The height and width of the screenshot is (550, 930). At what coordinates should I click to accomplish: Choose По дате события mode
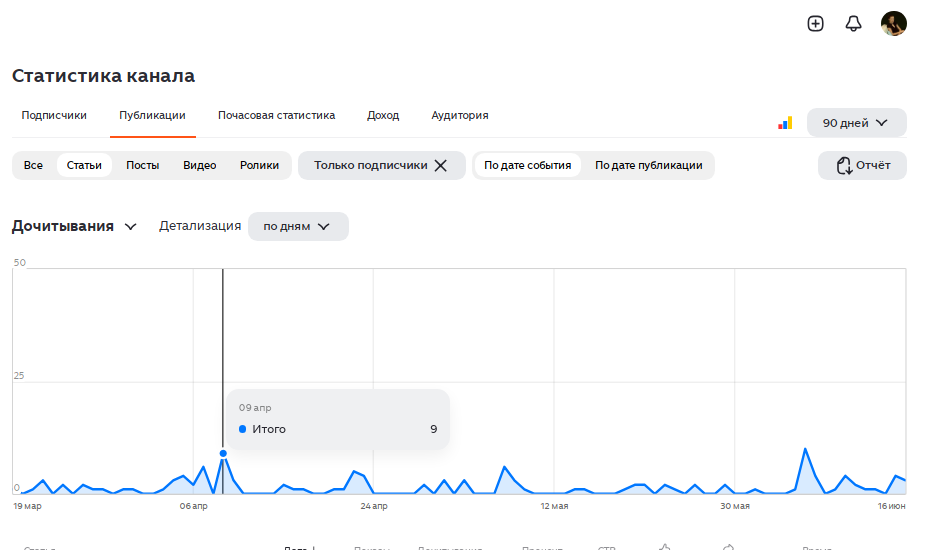(527, 166)
